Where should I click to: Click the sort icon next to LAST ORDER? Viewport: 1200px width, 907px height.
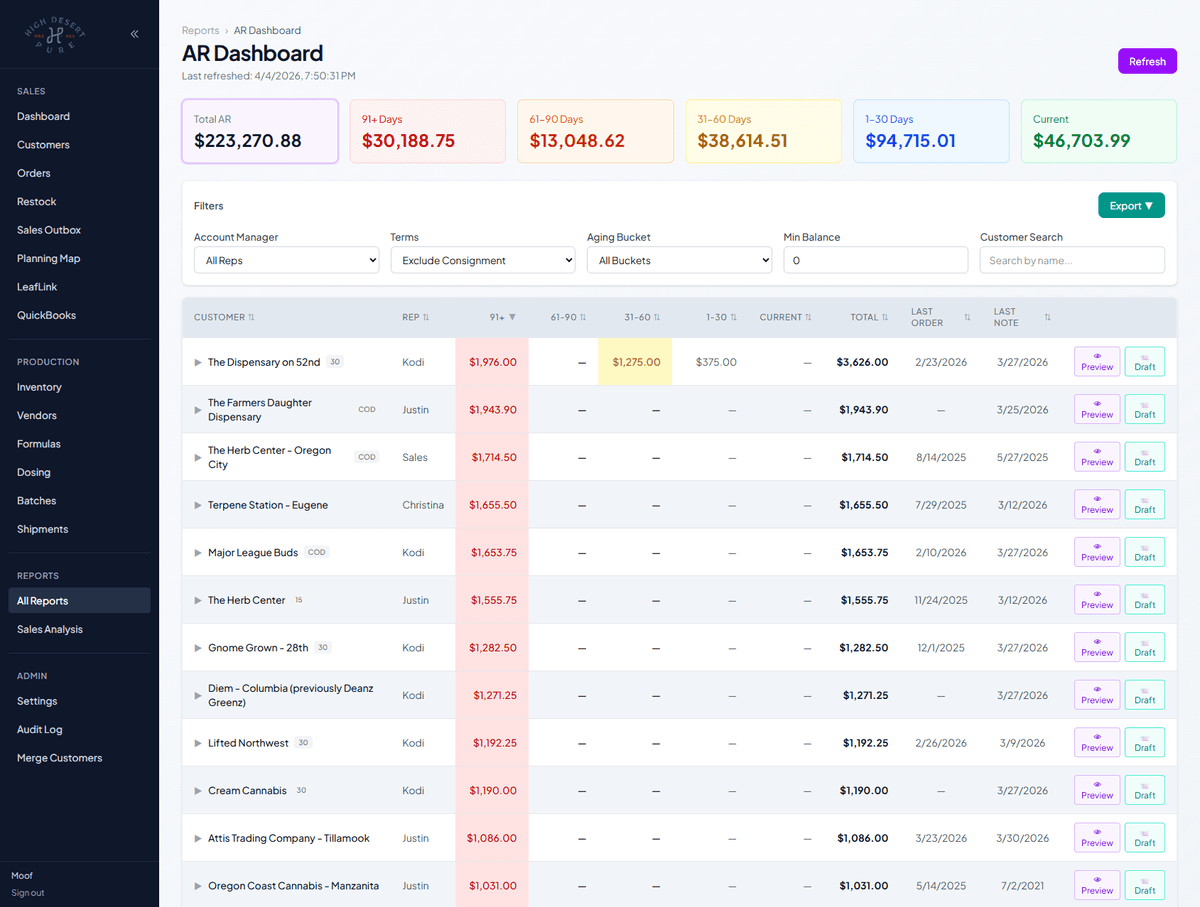point(967,317)
